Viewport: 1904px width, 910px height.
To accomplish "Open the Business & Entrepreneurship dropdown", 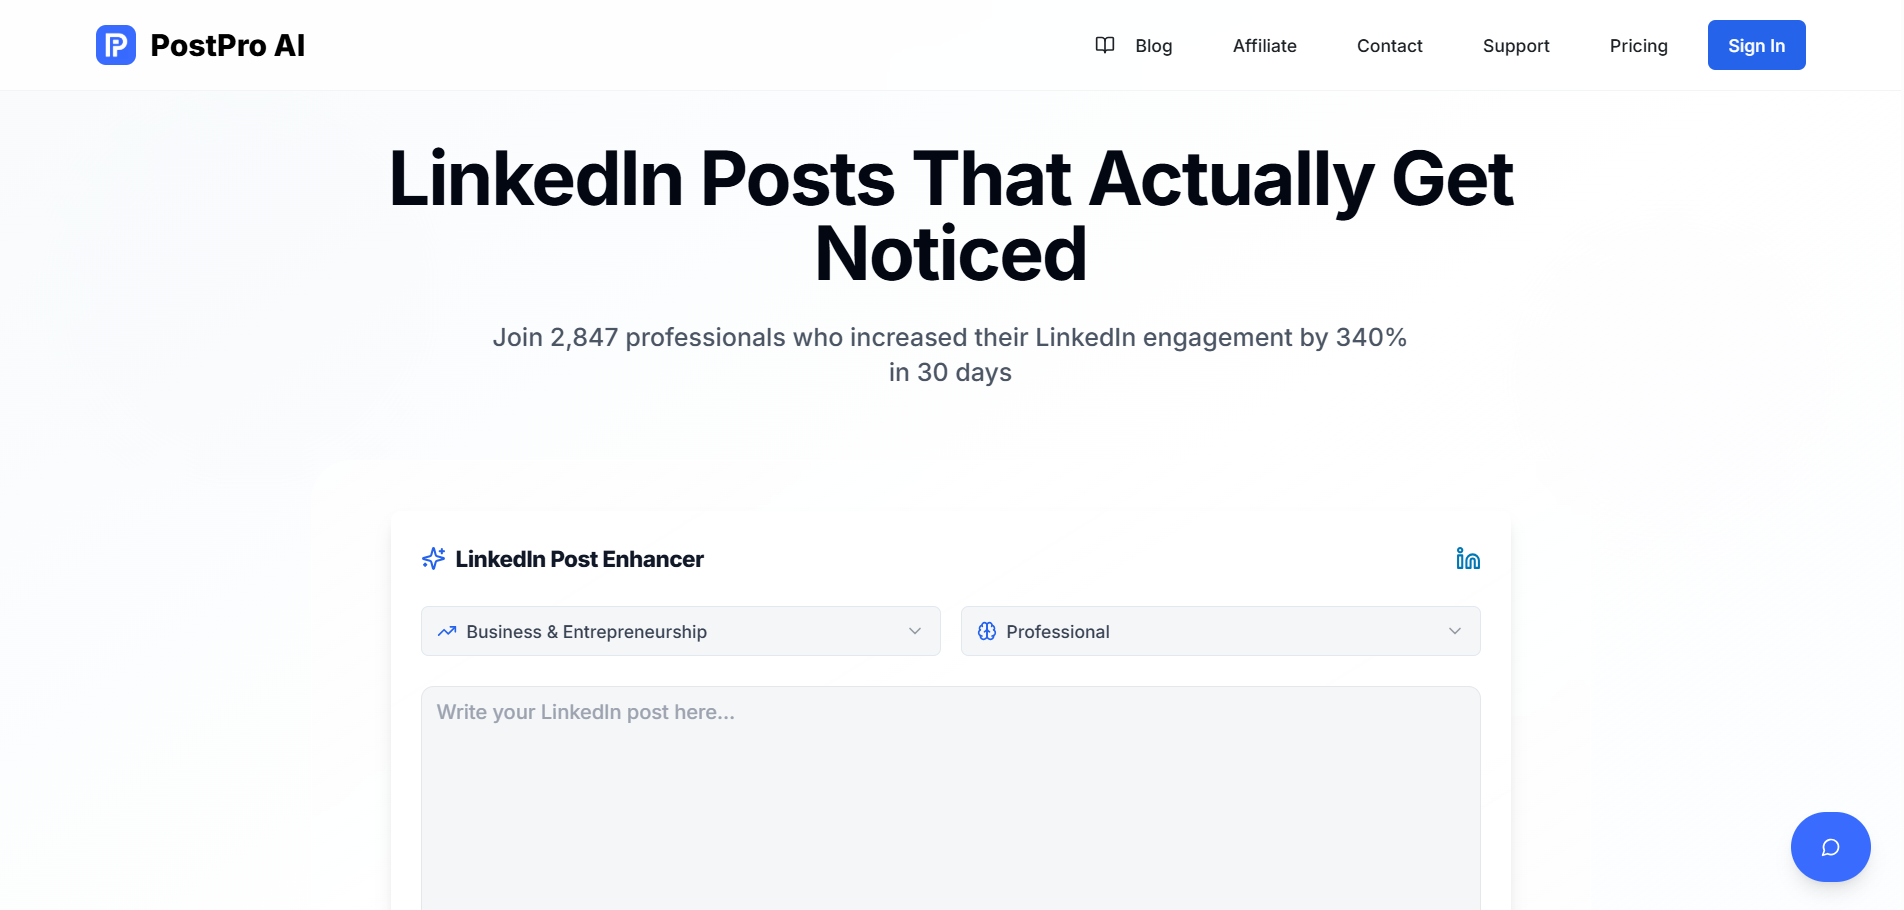I will 681,631.
